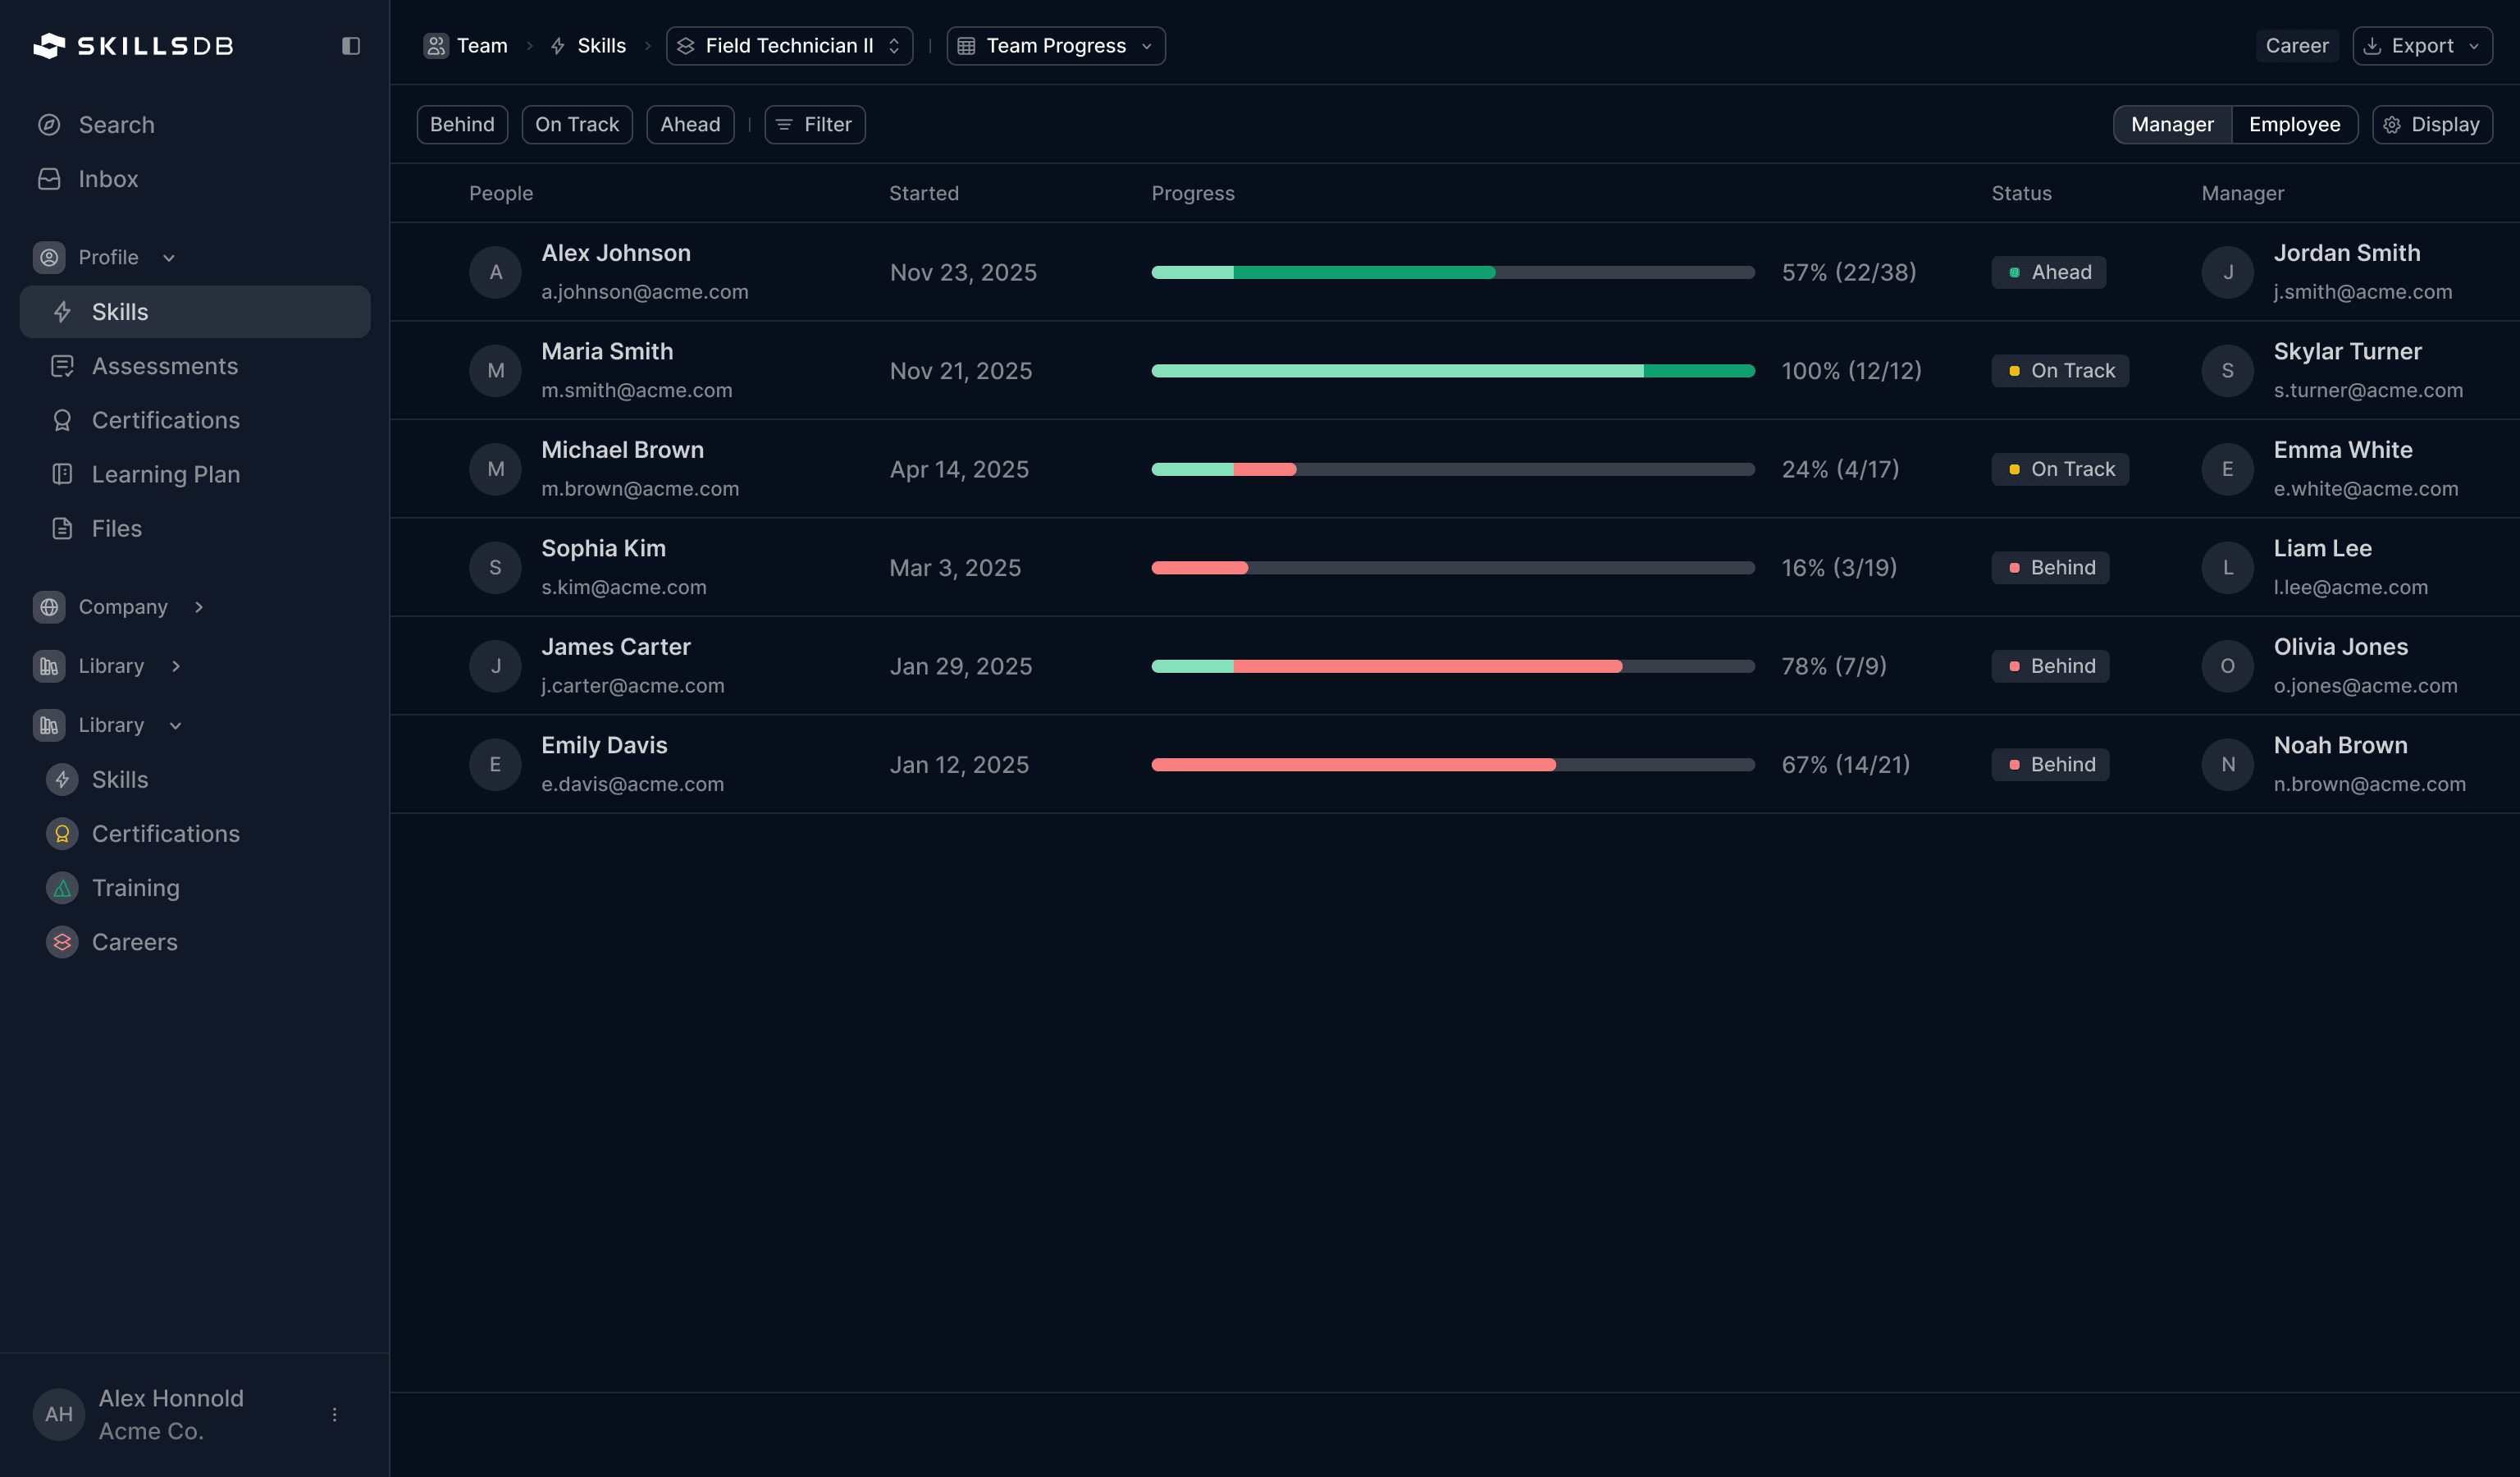This screenshot has width=2520, height=1477.
Task: Open the Files section
Action: coord(115,528)
